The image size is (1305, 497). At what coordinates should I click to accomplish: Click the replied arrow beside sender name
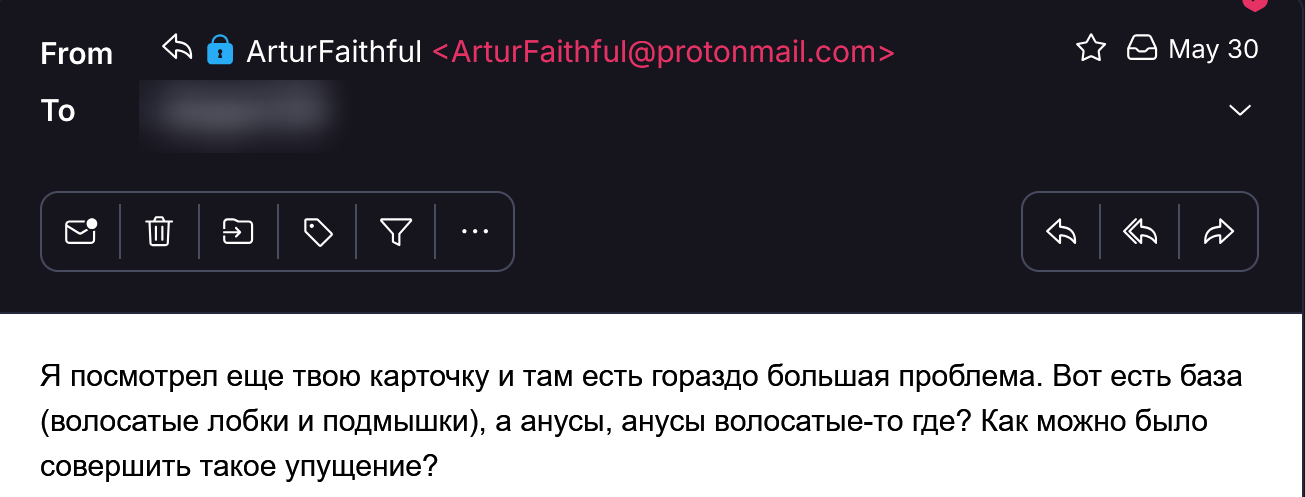click(x=177, y=47)
